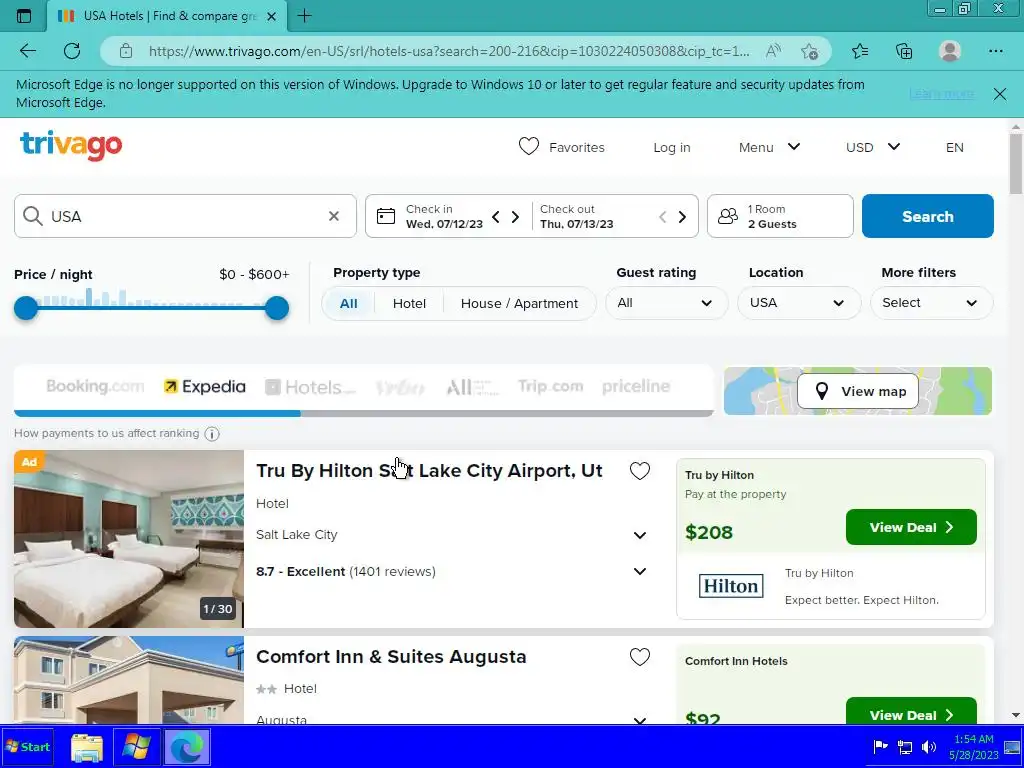Viewport: 1024px width, 768px height.
Task: Open the More filters Select dropdown
Action: pyautogui.click(x=931, y=303)
